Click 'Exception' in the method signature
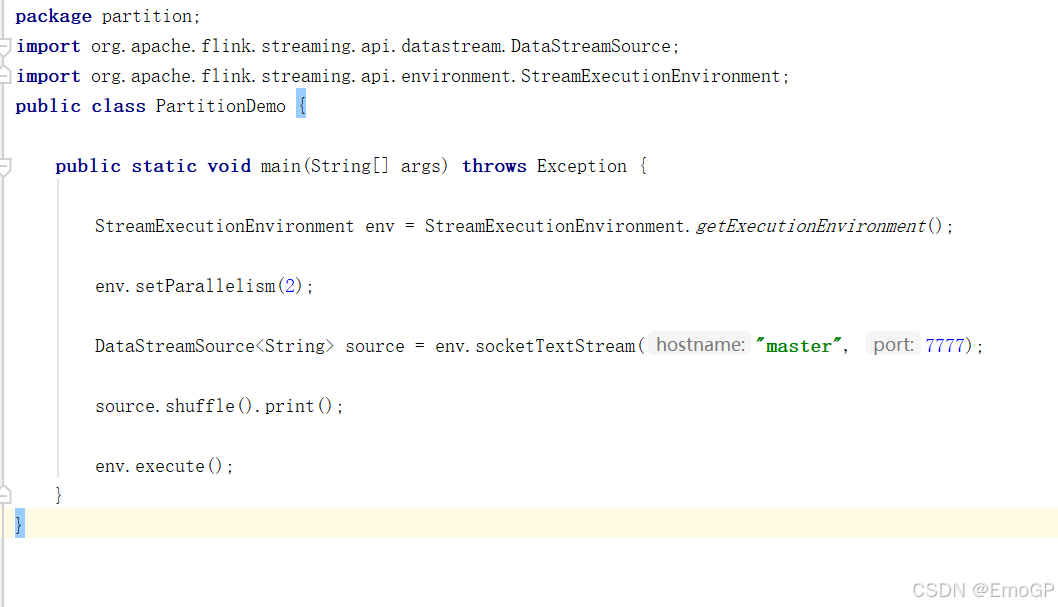 pyautogui.click(x=582, y=166)
